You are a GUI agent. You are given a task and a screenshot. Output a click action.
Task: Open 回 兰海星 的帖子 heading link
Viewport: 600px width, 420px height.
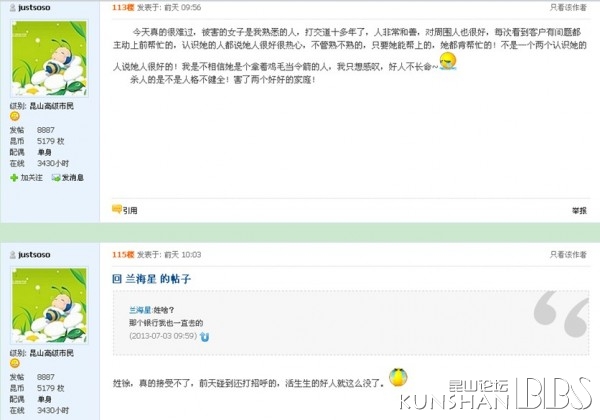tap(152, 279)
